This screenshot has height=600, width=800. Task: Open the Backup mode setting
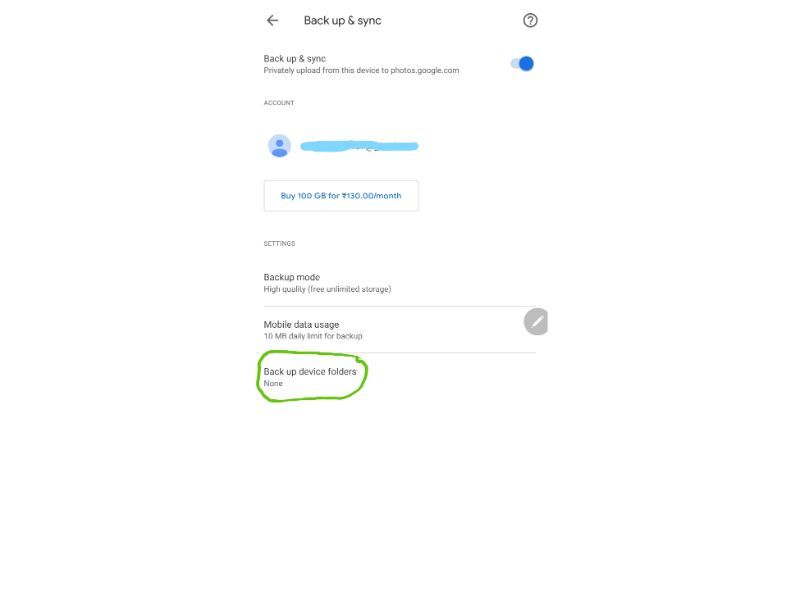pos(399,283)
